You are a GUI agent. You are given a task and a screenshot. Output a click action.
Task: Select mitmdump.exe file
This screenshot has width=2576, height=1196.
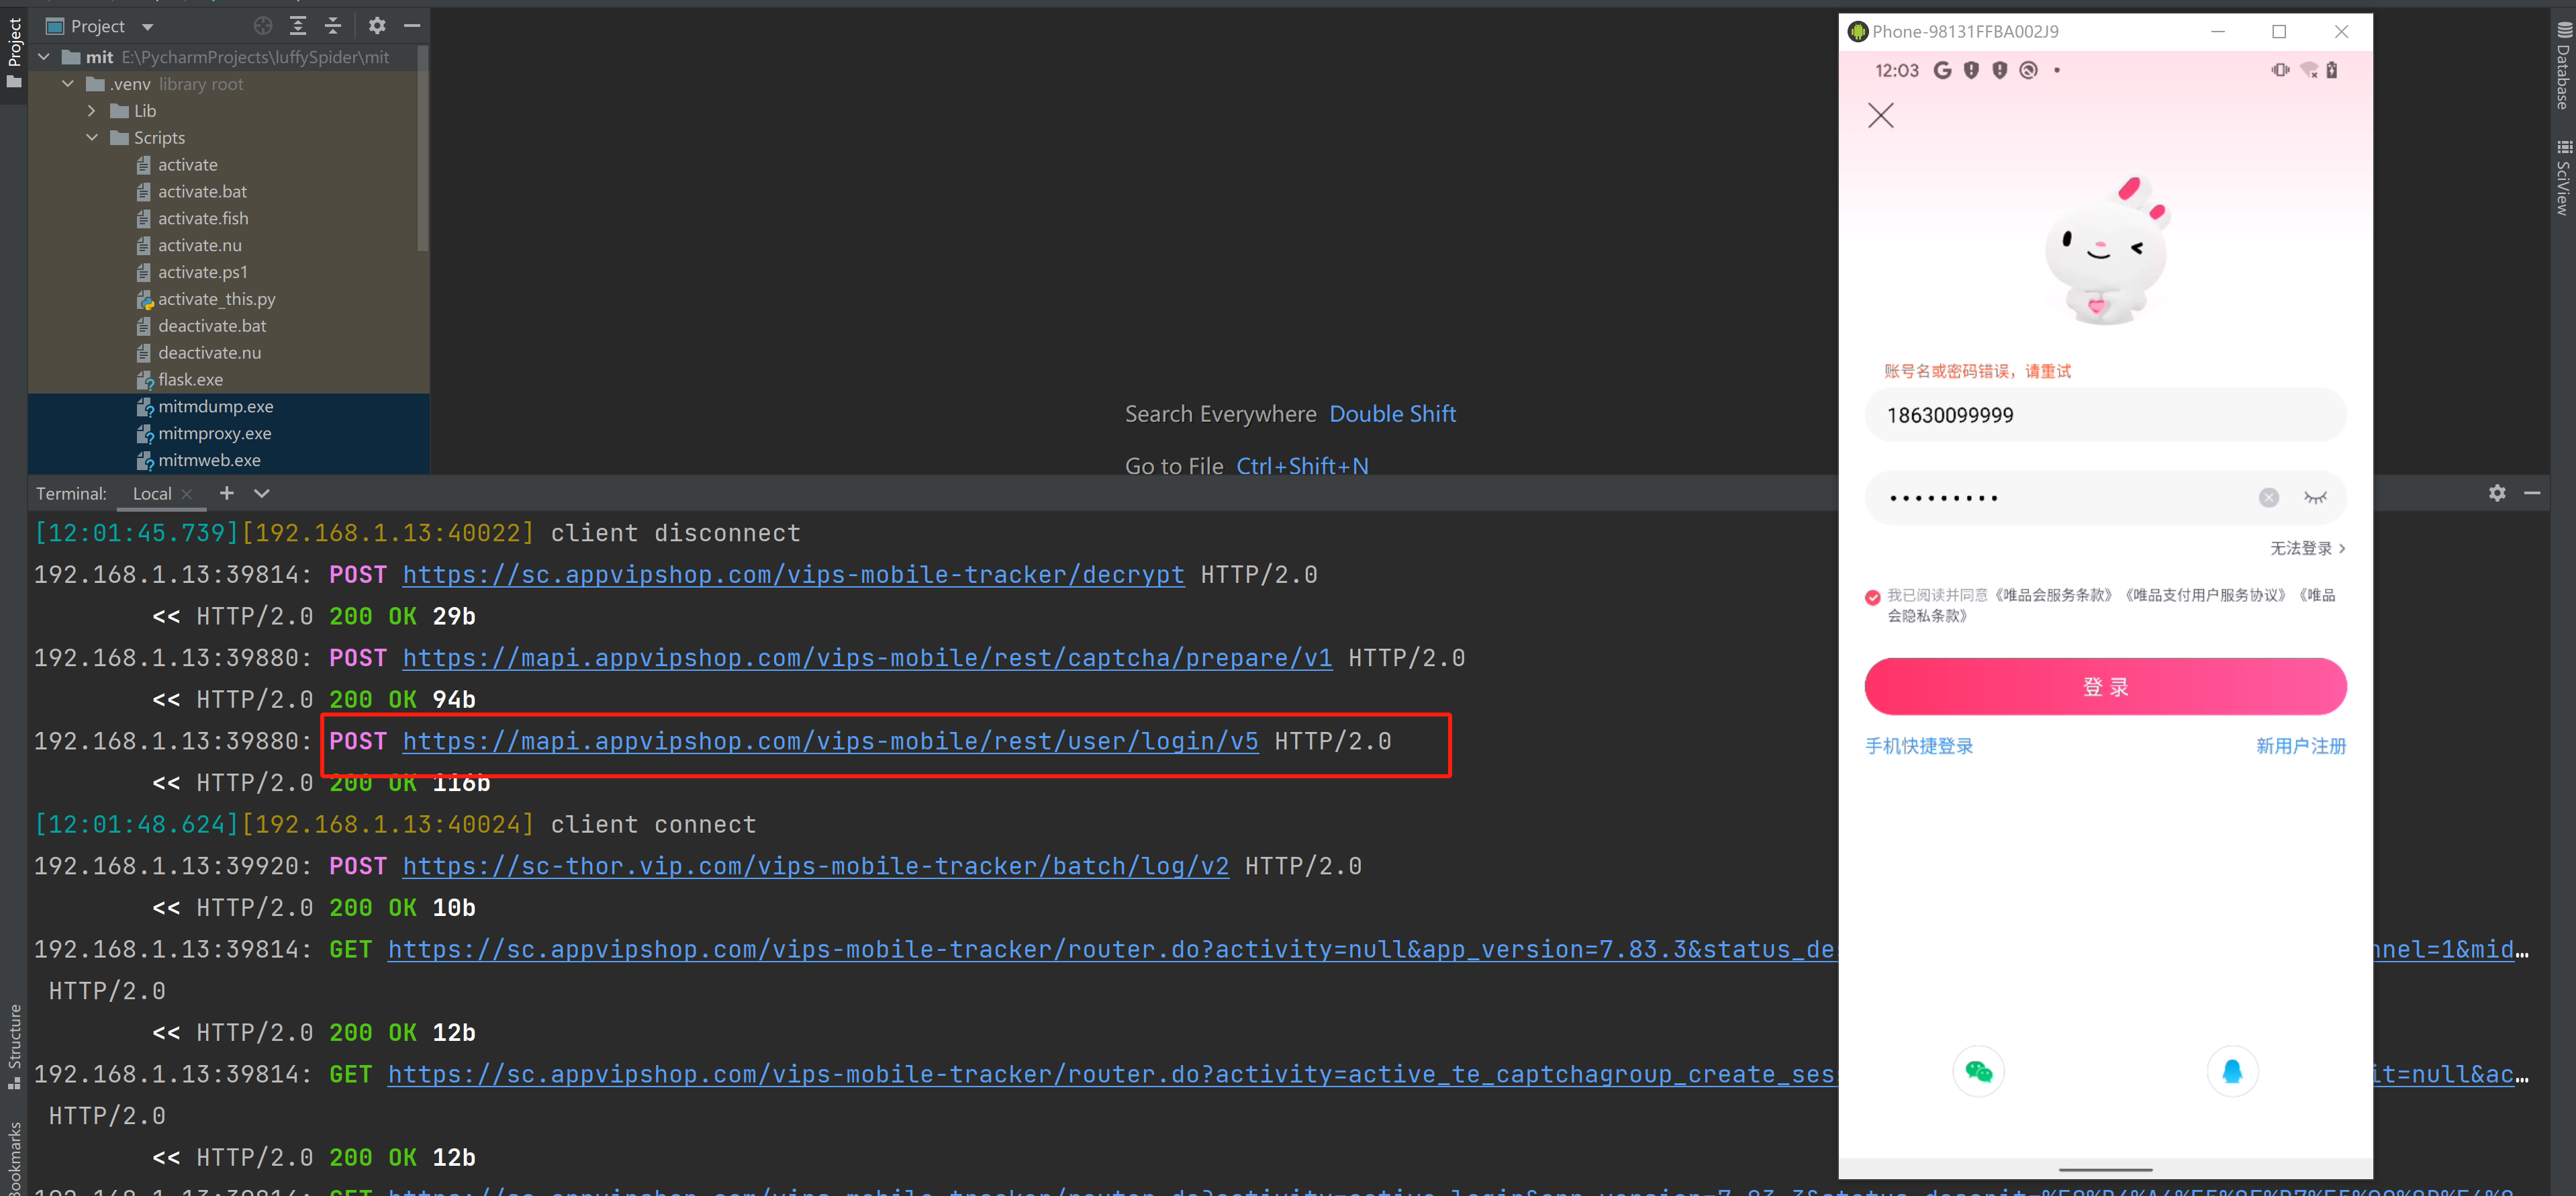(215, 407)
